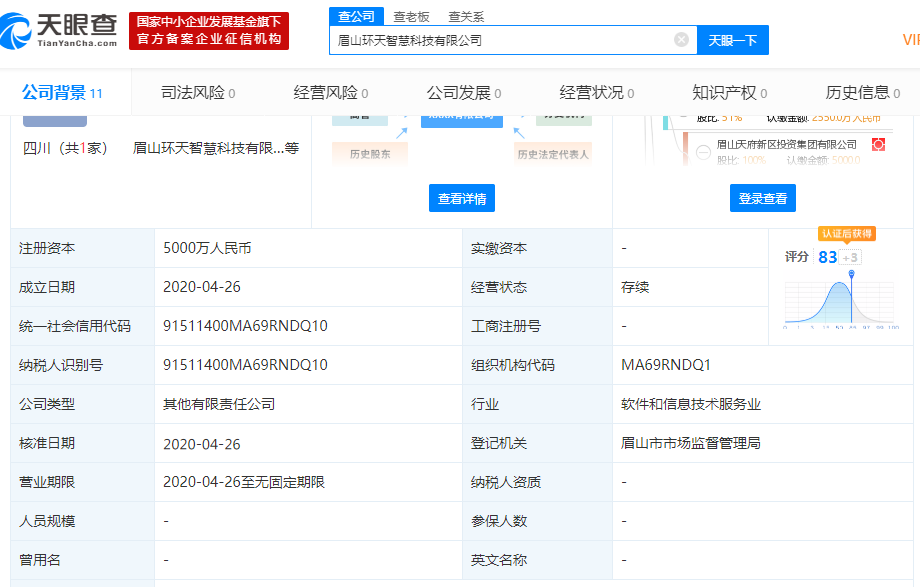Click the 查看详情 button
The width and height of the screenshot is (920, 587).
tap(462, 198)
